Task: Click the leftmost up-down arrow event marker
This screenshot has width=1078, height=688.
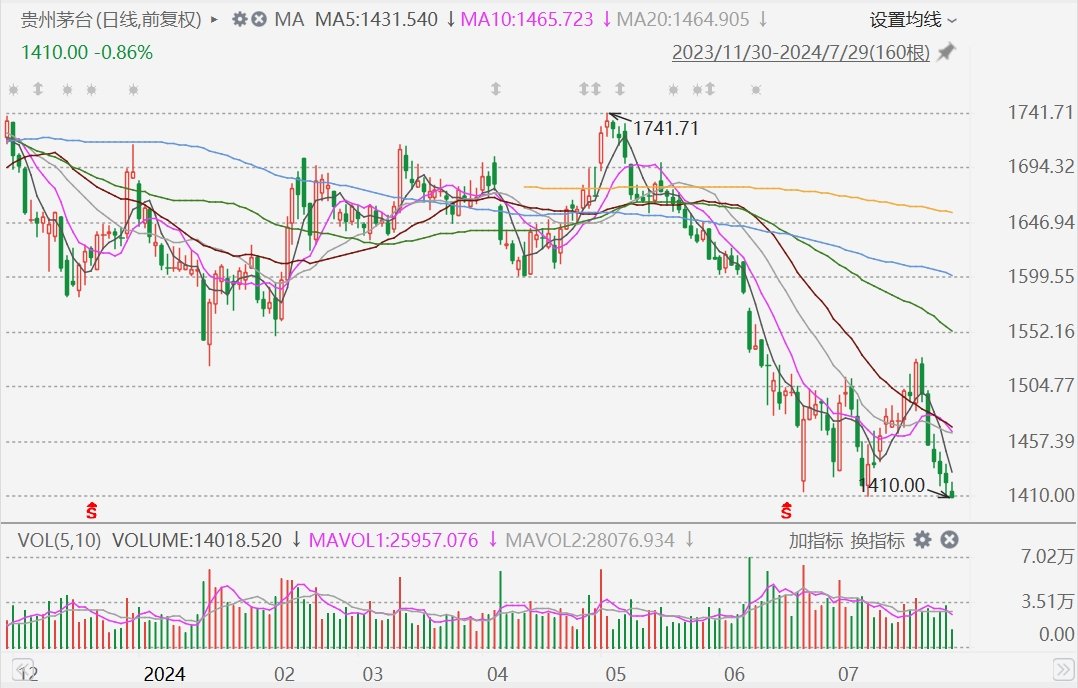Action: click(38, 89)
